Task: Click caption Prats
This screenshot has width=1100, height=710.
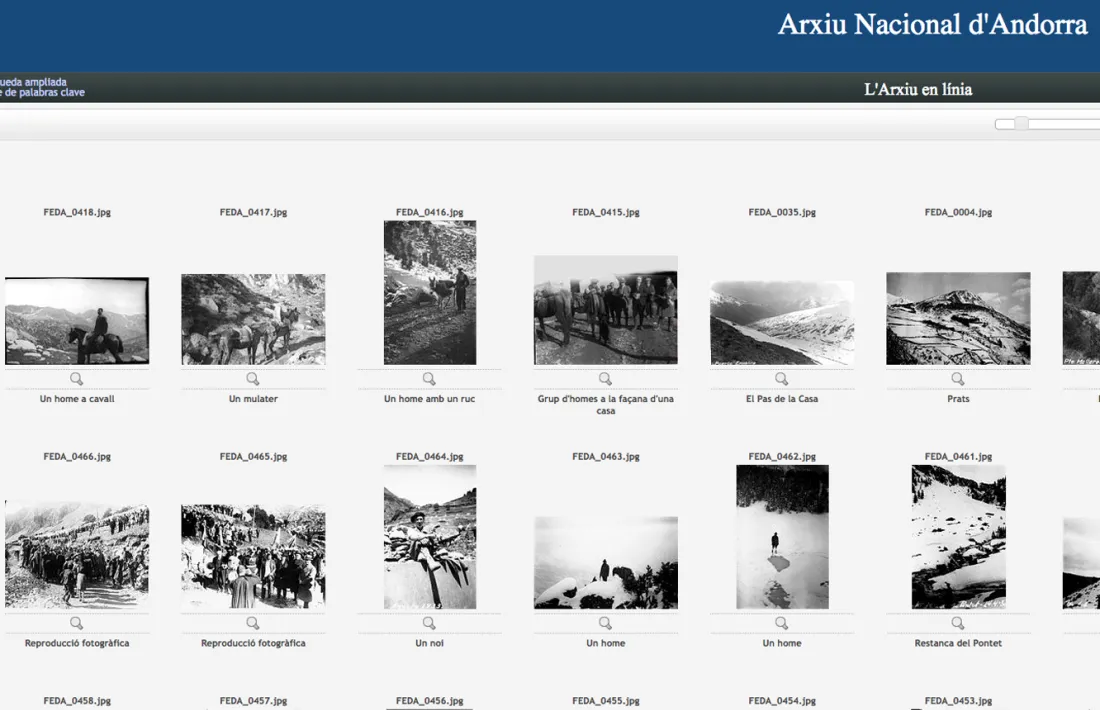Action: point(958,398)
